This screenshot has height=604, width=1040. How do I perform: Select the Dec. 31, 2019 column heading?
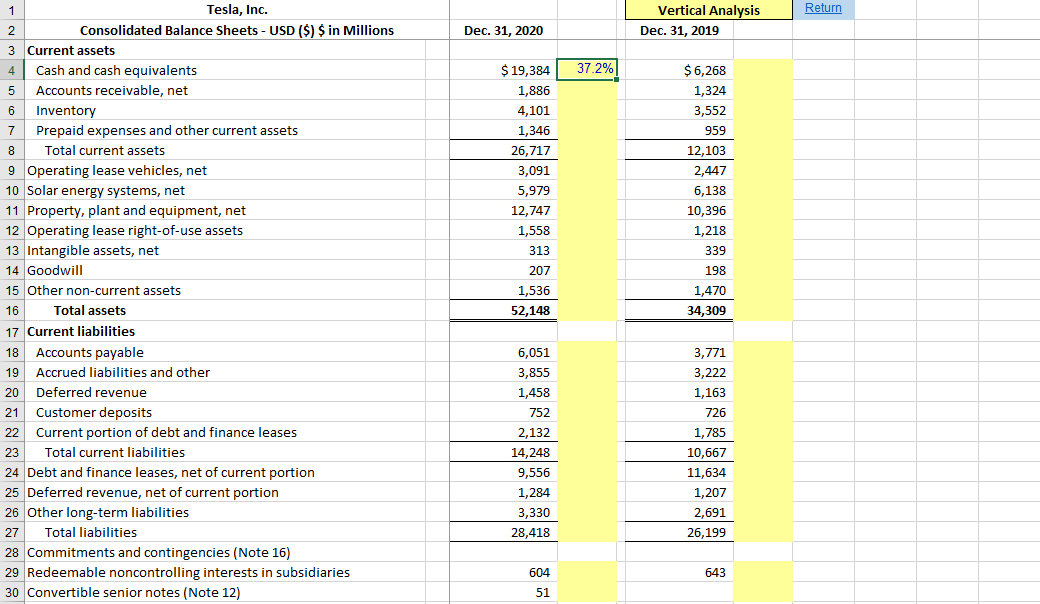tap(679, 30)
